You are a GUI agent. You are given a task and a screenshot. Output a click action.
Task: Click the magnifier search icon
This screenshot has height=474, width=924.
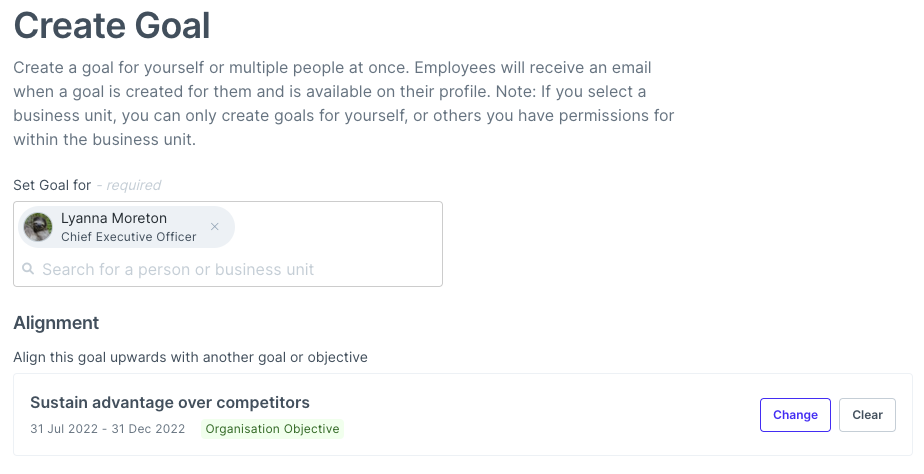click(x=28, y=269)
